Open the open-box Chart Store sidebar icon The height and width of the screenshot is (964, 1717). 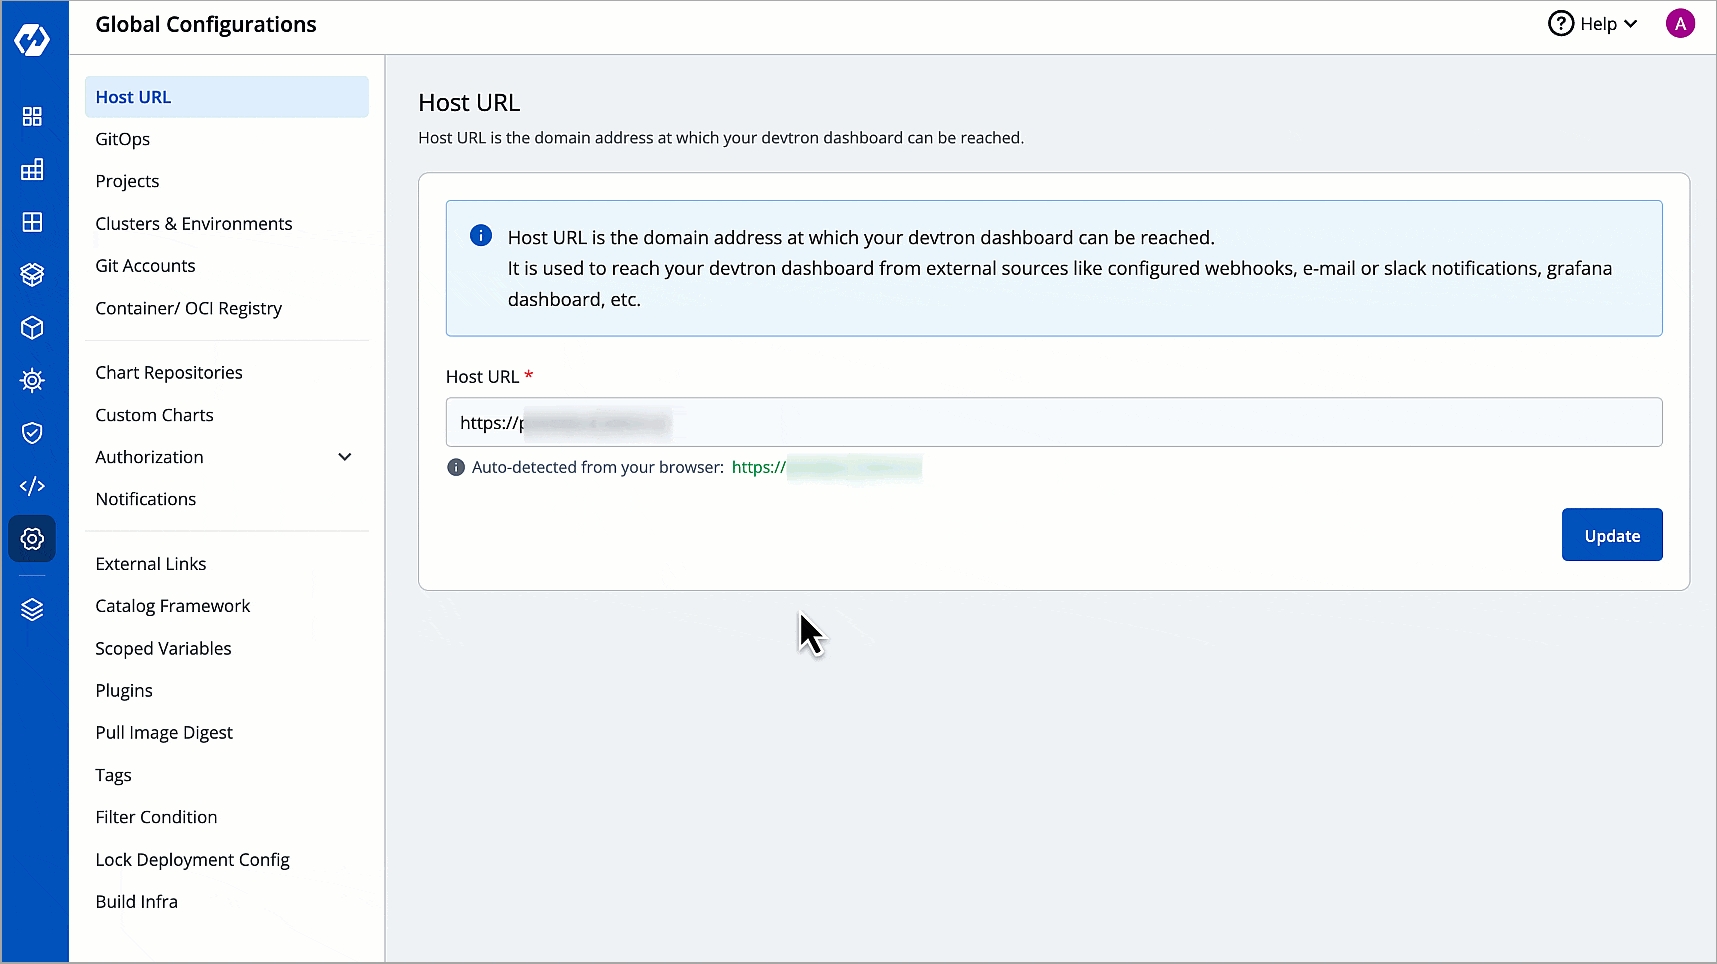(32, 274)
